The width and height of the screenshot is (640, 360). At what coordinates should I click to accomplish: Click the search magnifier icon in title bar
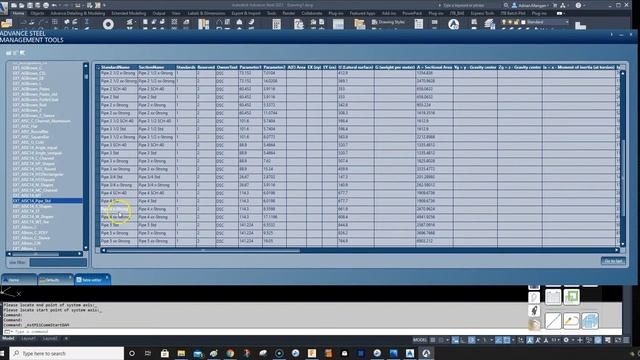point(506,5)
